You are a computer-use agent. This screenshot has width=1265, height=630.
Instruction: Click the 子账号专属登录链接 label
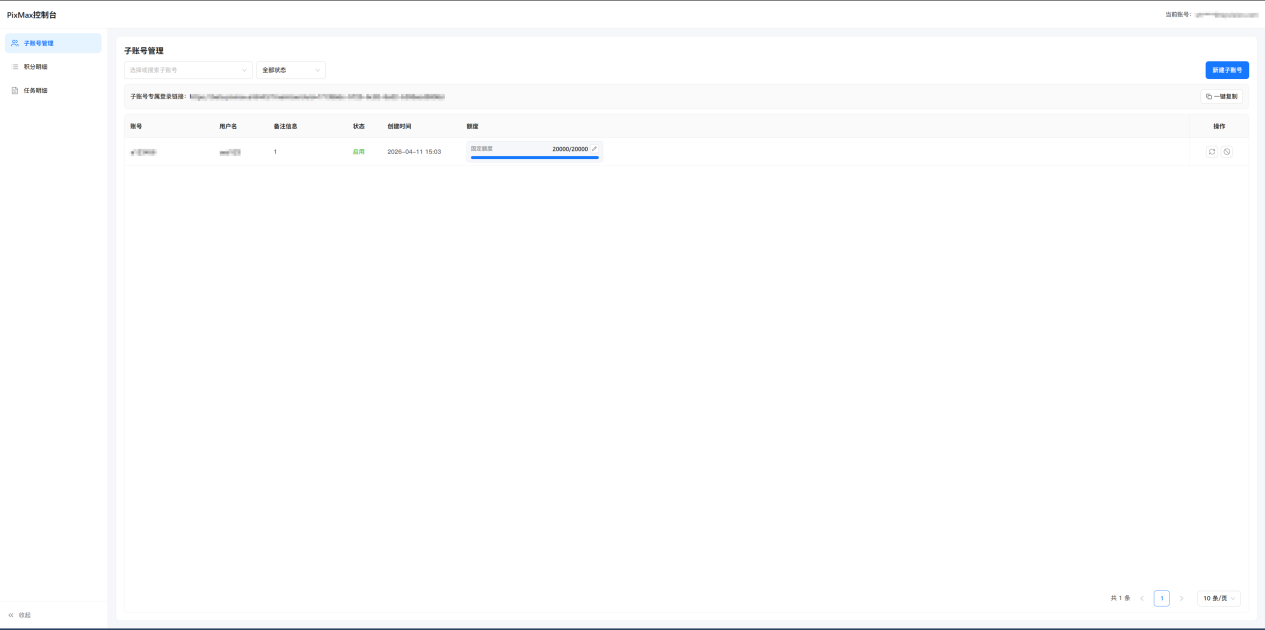[x=157, y=97]
